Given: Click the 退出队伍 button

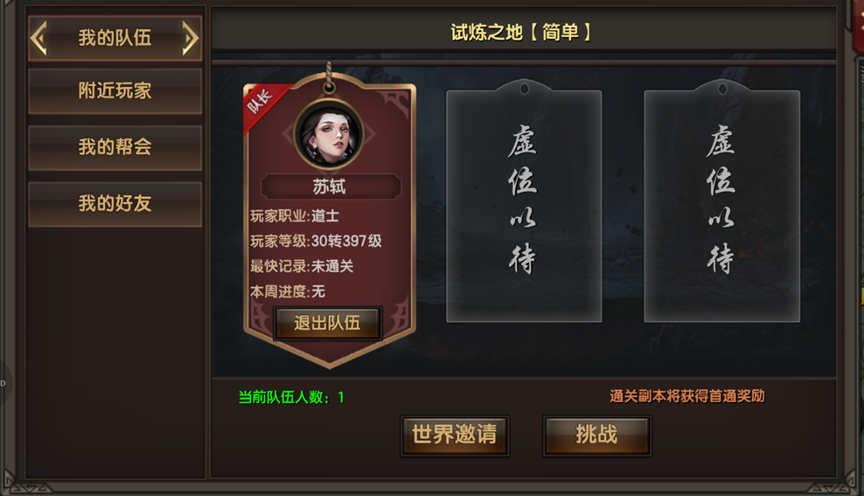Looking at the screenshot, I should click(327, 323).
